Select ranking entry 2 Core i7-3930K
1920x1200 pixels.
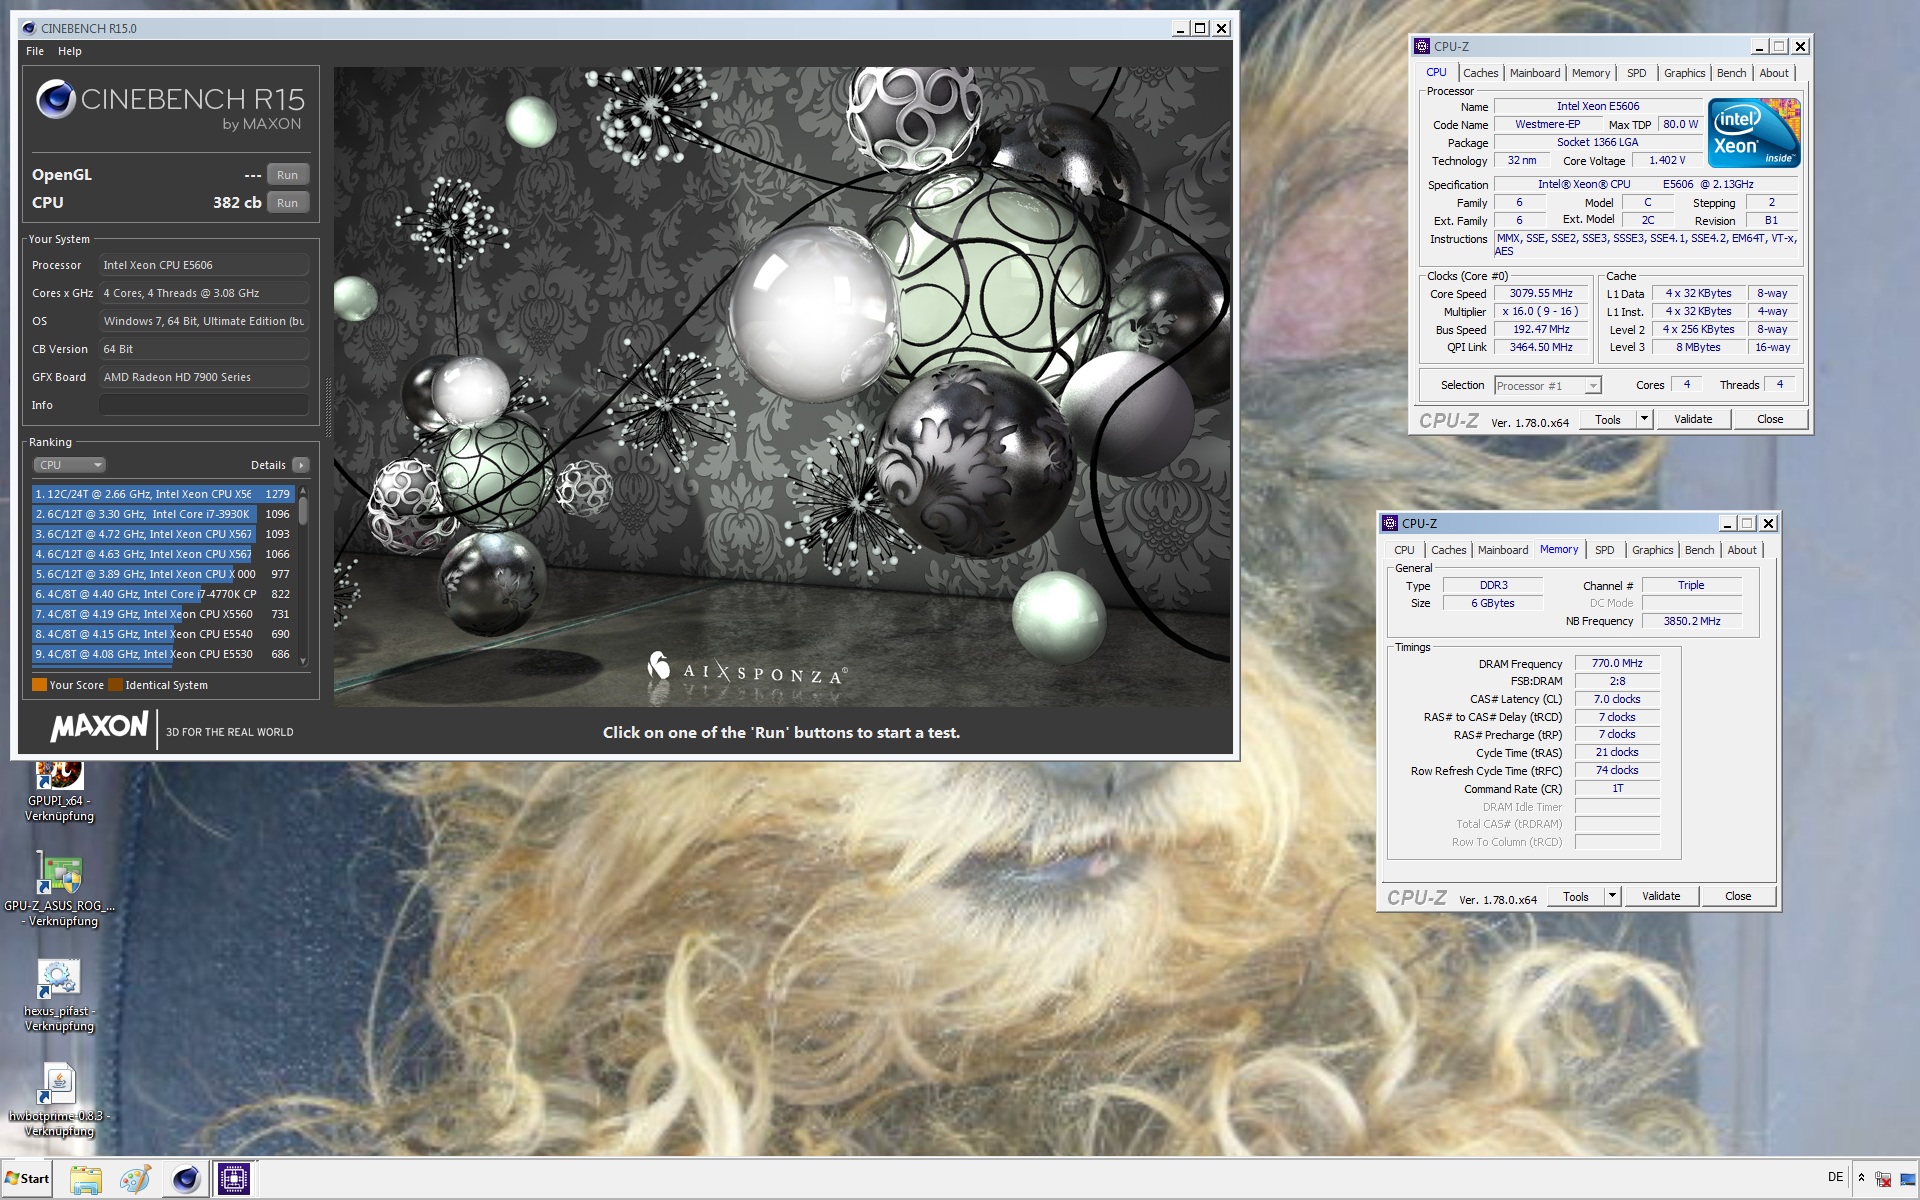pos(163,514)
